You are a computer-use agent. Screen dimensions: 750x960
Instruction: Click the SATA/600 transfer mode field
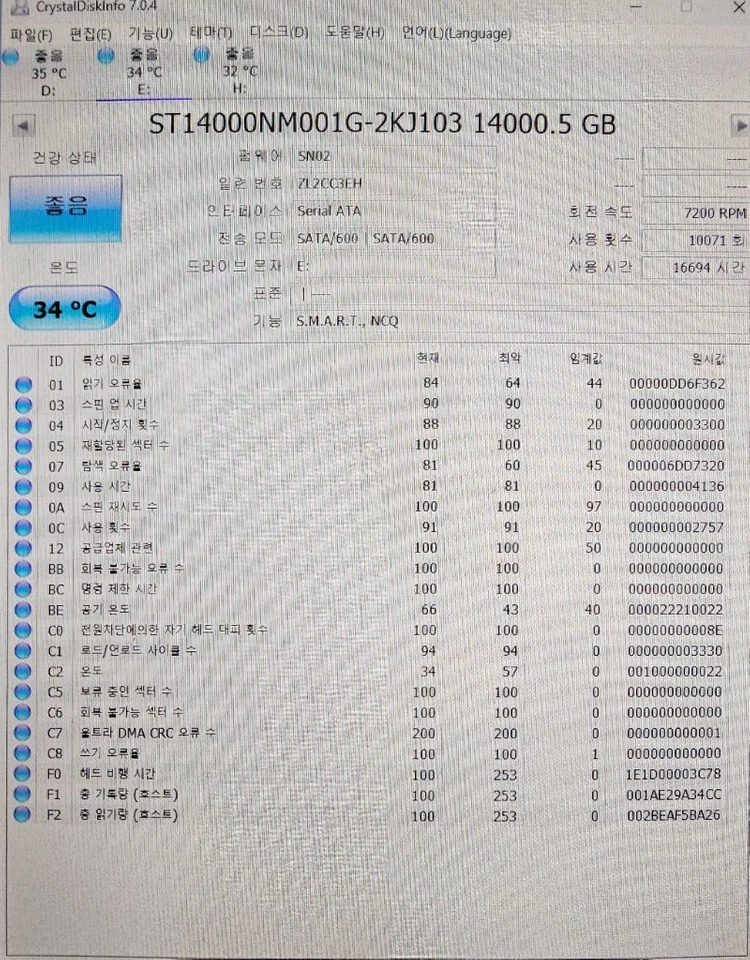pyautogui.click(x=394, y=238)
